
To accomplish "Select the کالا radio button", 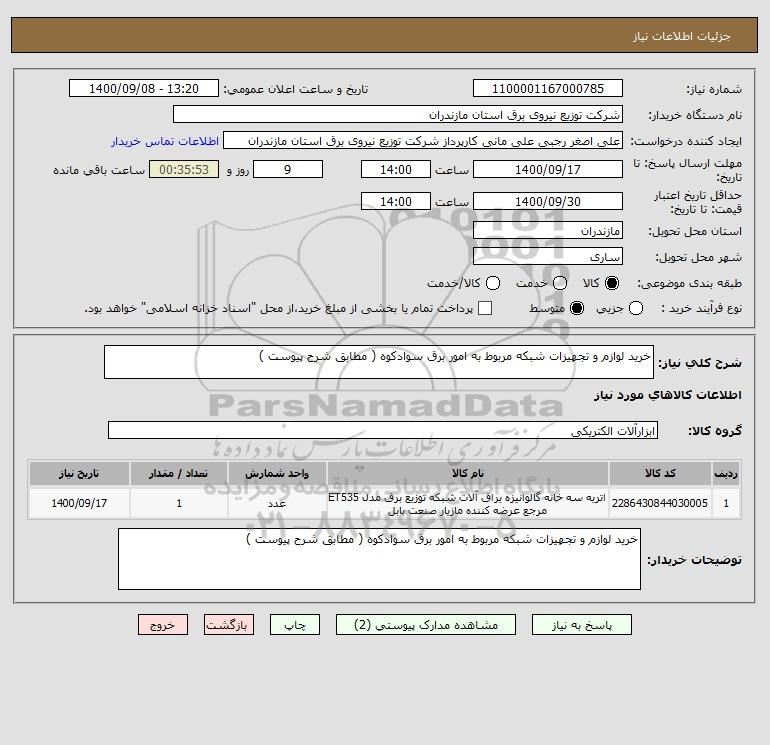I will click(612, 283).
